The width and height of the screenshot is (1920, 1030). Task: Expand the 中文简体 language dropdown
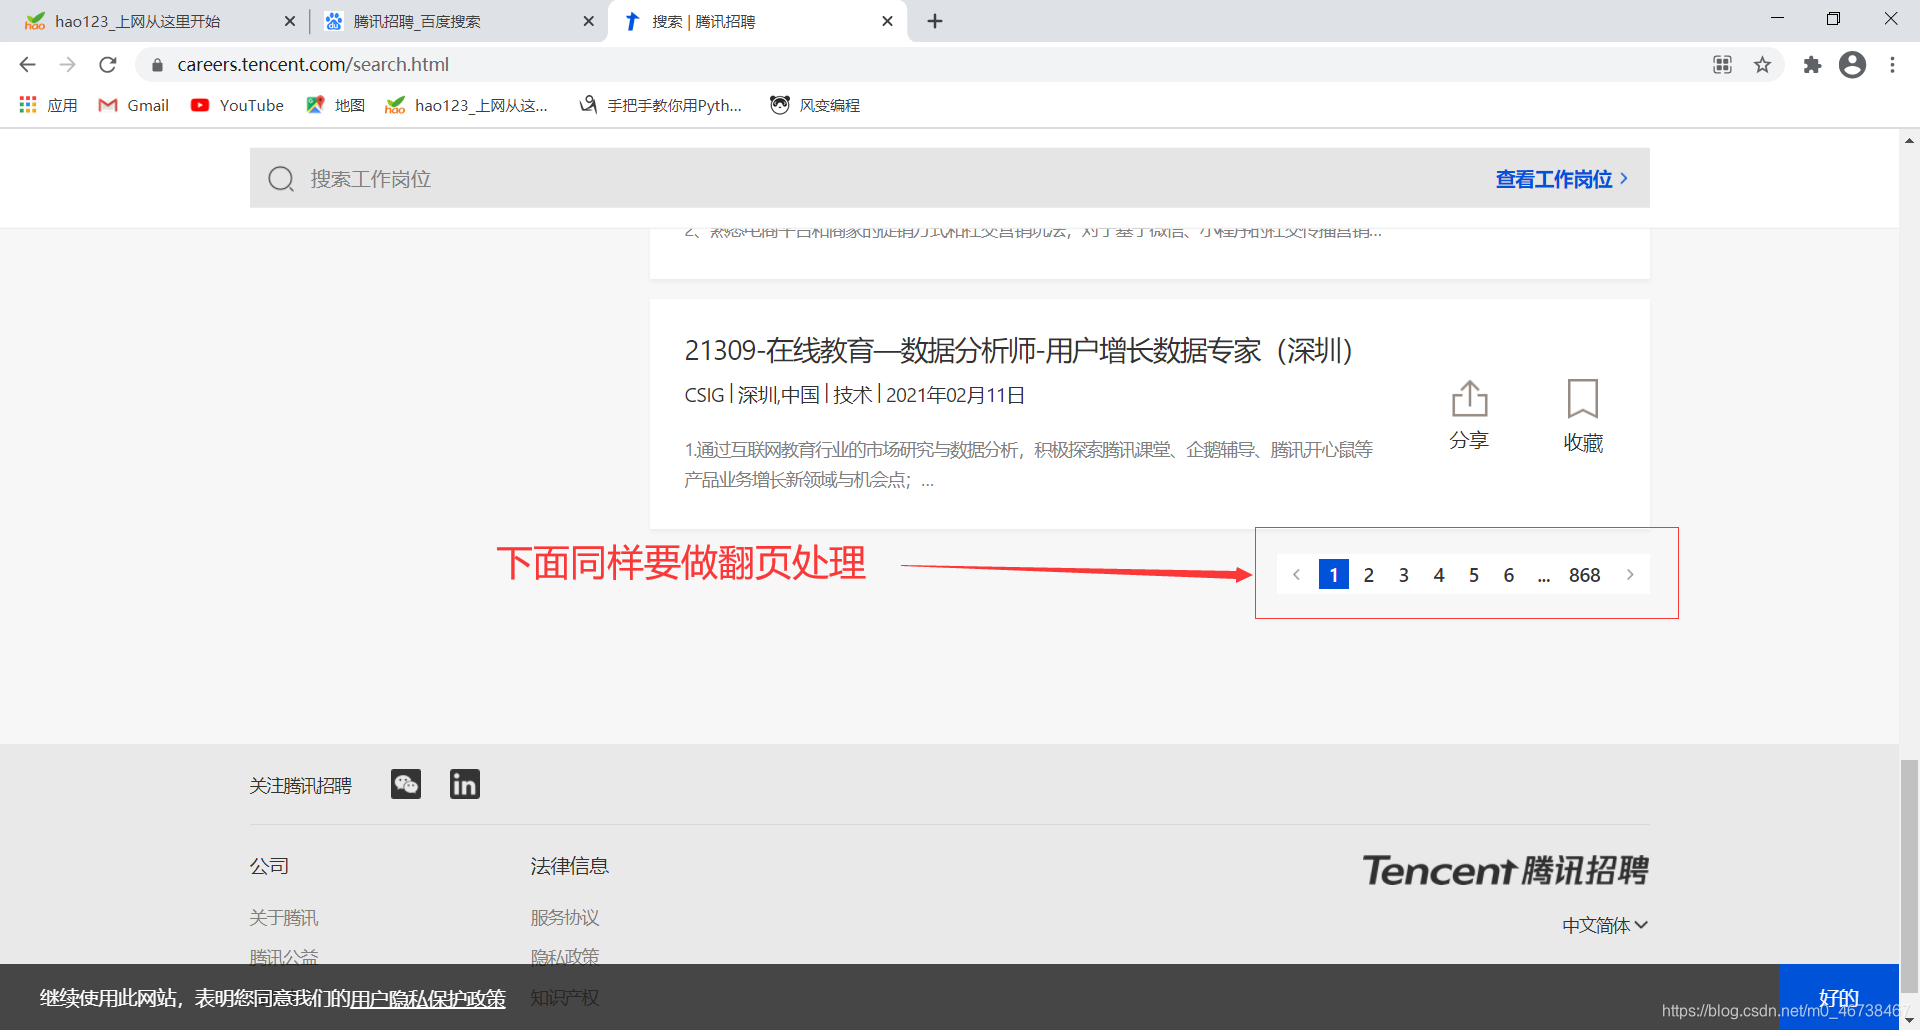point(1605,925)
